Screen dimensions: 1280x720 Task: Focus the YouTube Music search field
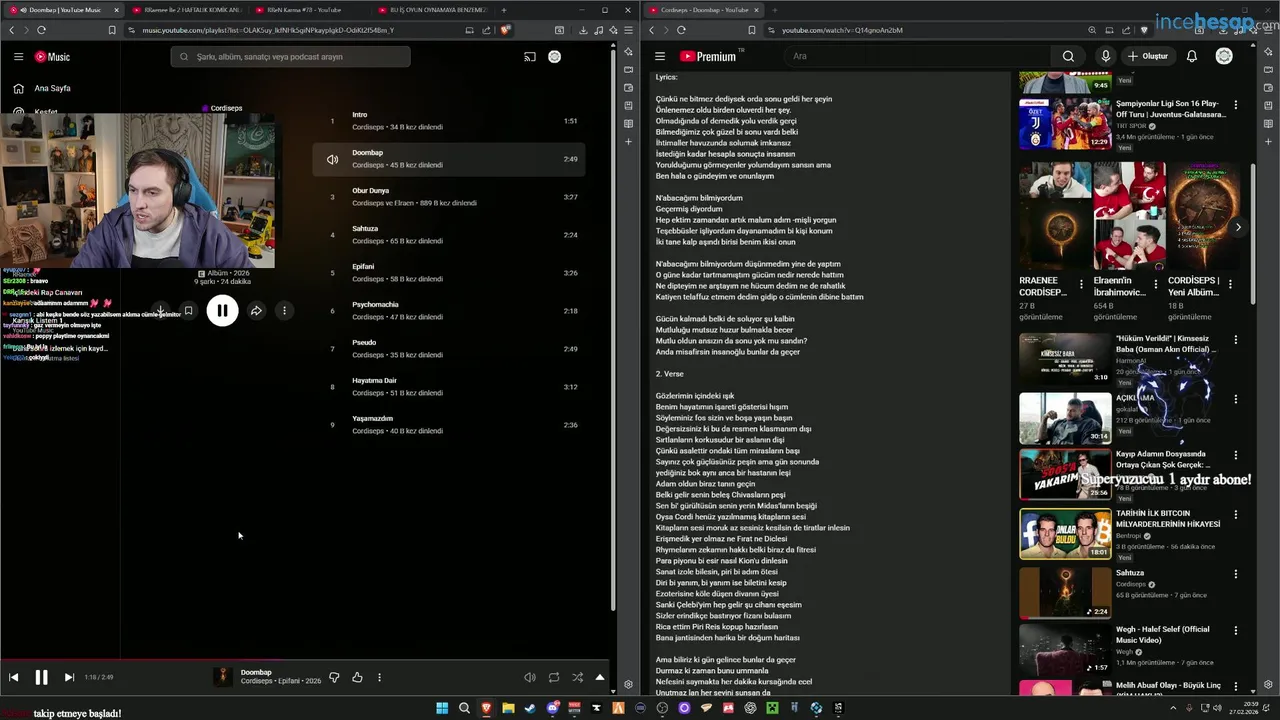290,57
